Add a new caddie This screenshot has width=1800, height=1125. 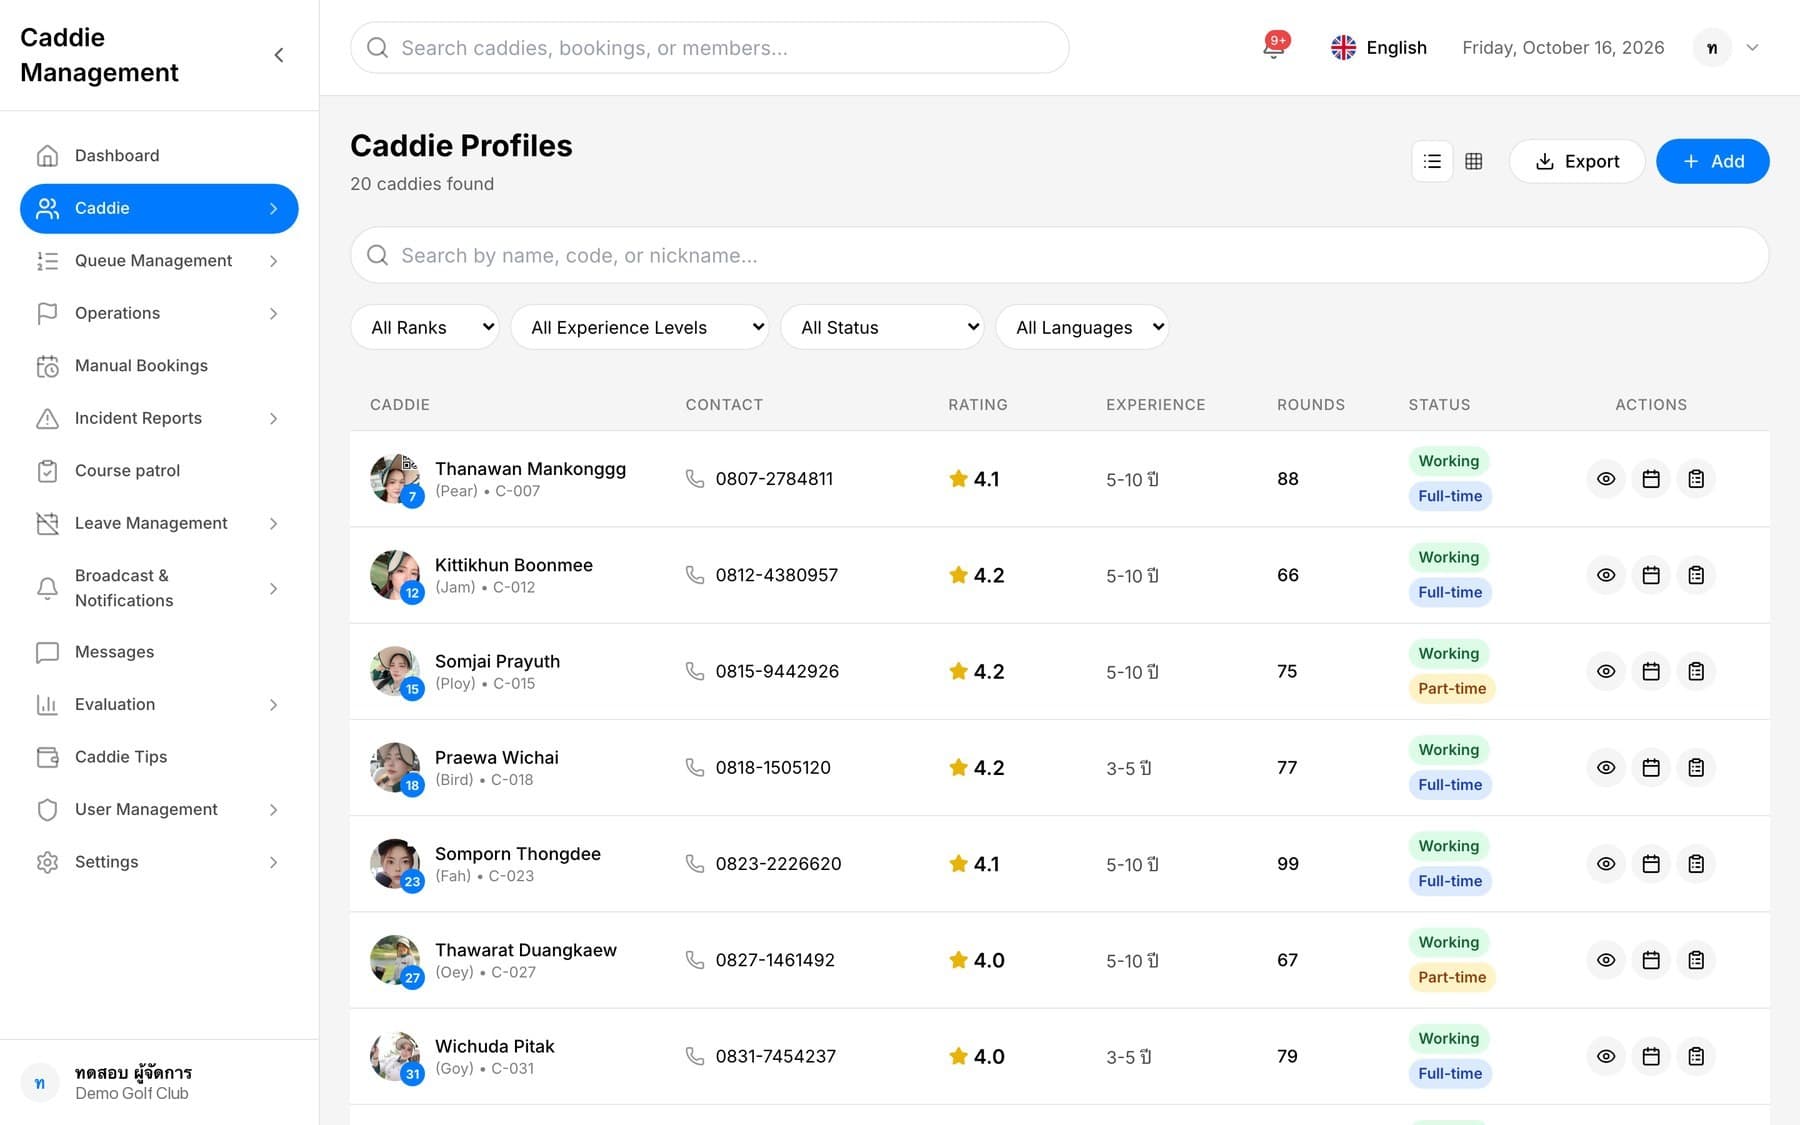(x=1712, y=161)
